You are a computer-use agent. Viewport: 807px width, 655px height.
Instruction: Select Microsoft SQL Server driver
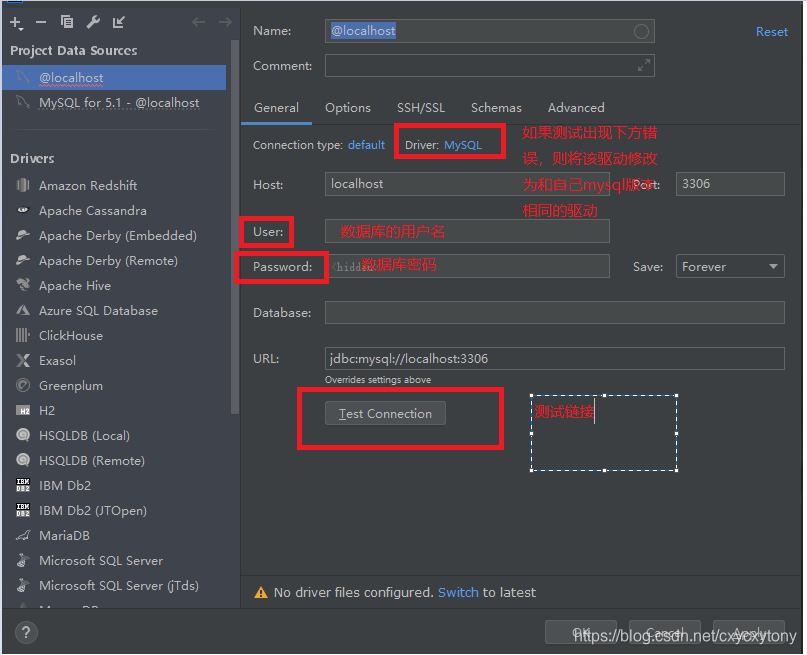tap(101, 560)
